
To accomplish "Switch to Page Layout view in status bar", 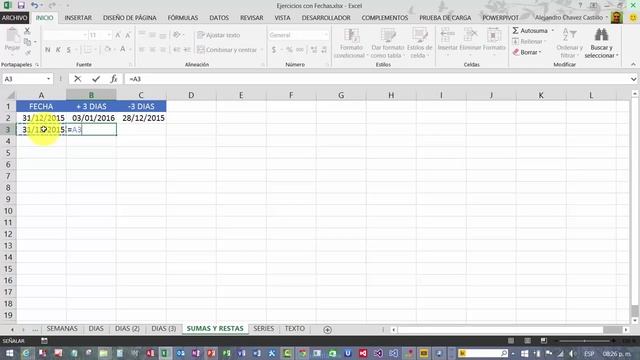I will click(x=527, y=340).
